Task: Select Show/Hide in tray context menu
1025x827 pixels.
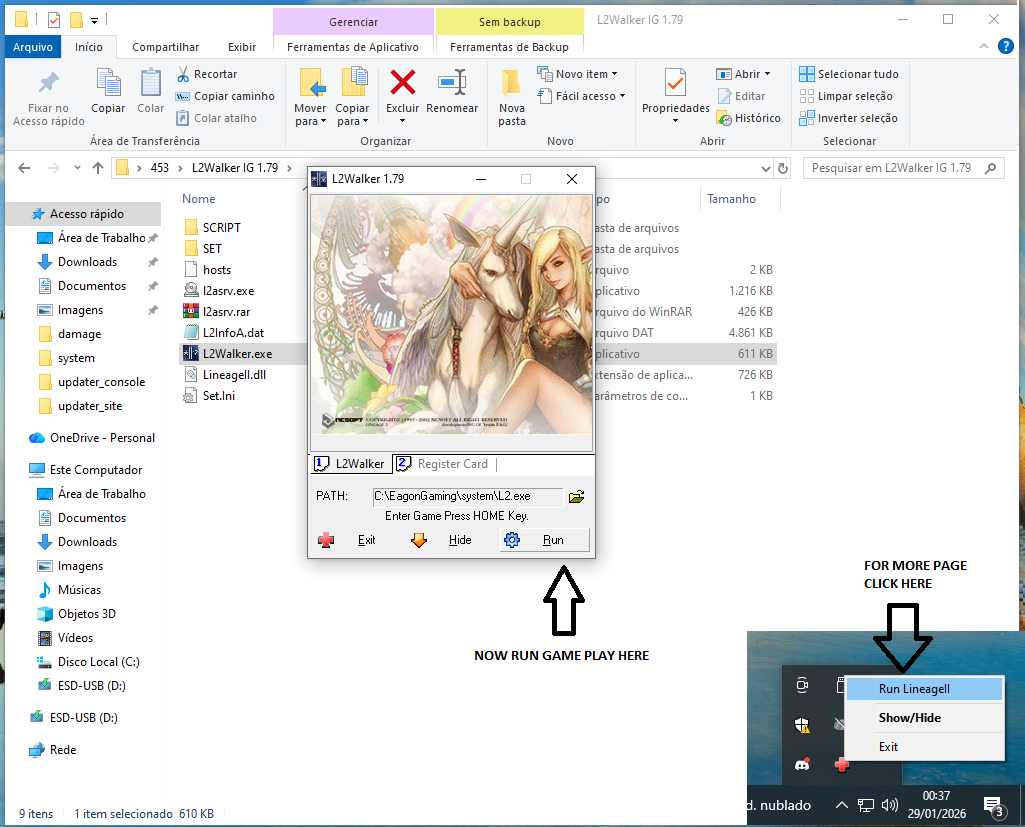Action: 924,718
